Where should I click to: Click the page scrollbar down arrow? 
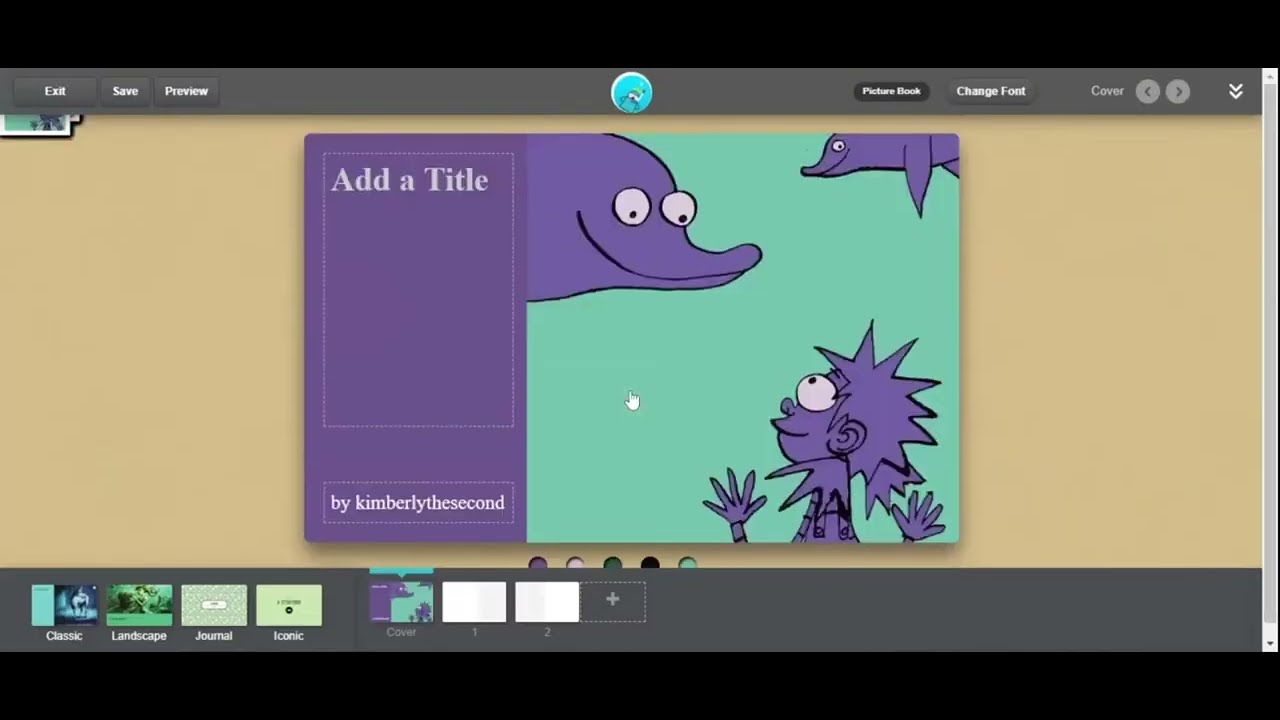pyautogui.click(x=1270, y=643)
